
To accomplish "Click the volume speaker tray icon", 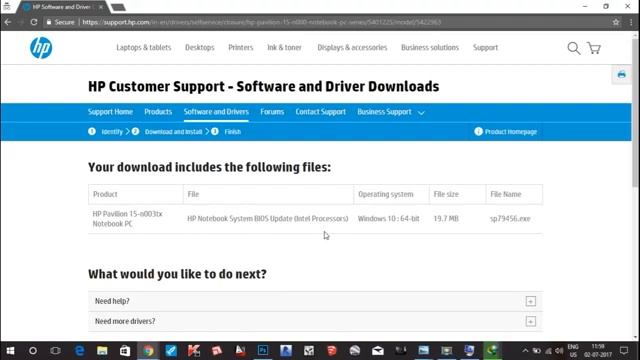I will tap(559, 351).
